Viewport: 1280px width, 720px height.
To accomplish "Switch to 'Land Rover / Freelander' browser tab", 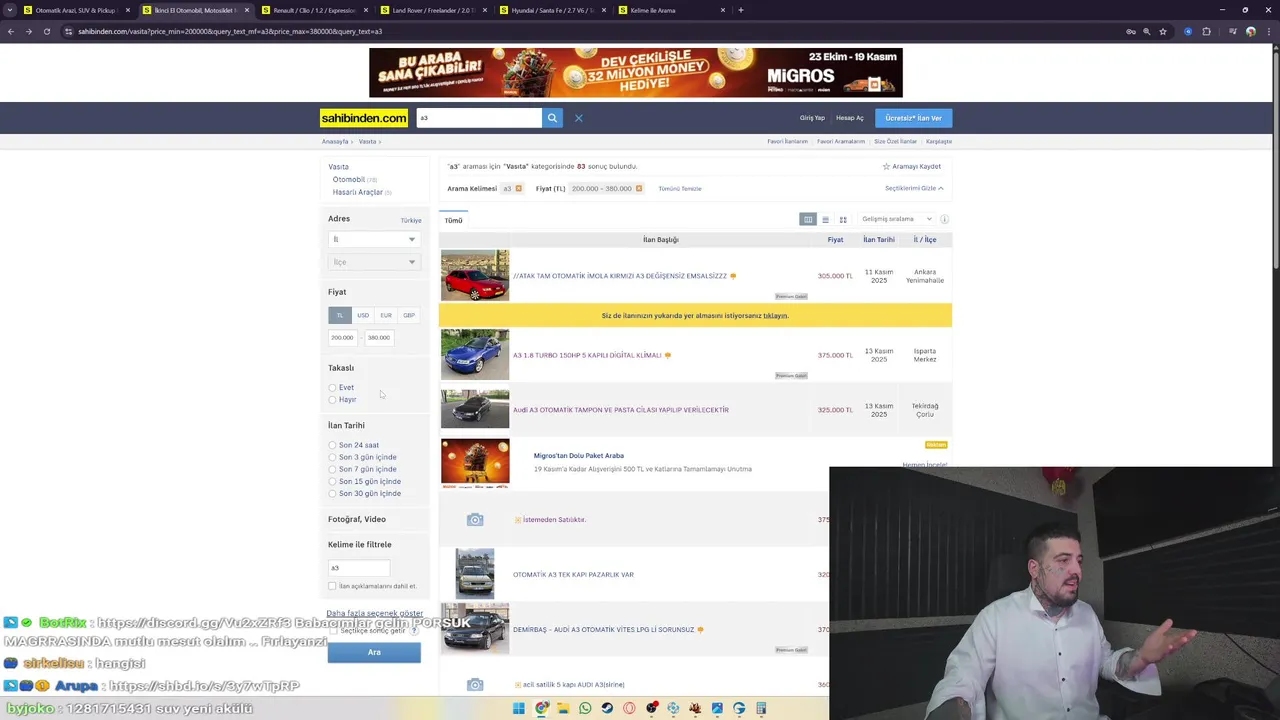I will coord(433,10).
